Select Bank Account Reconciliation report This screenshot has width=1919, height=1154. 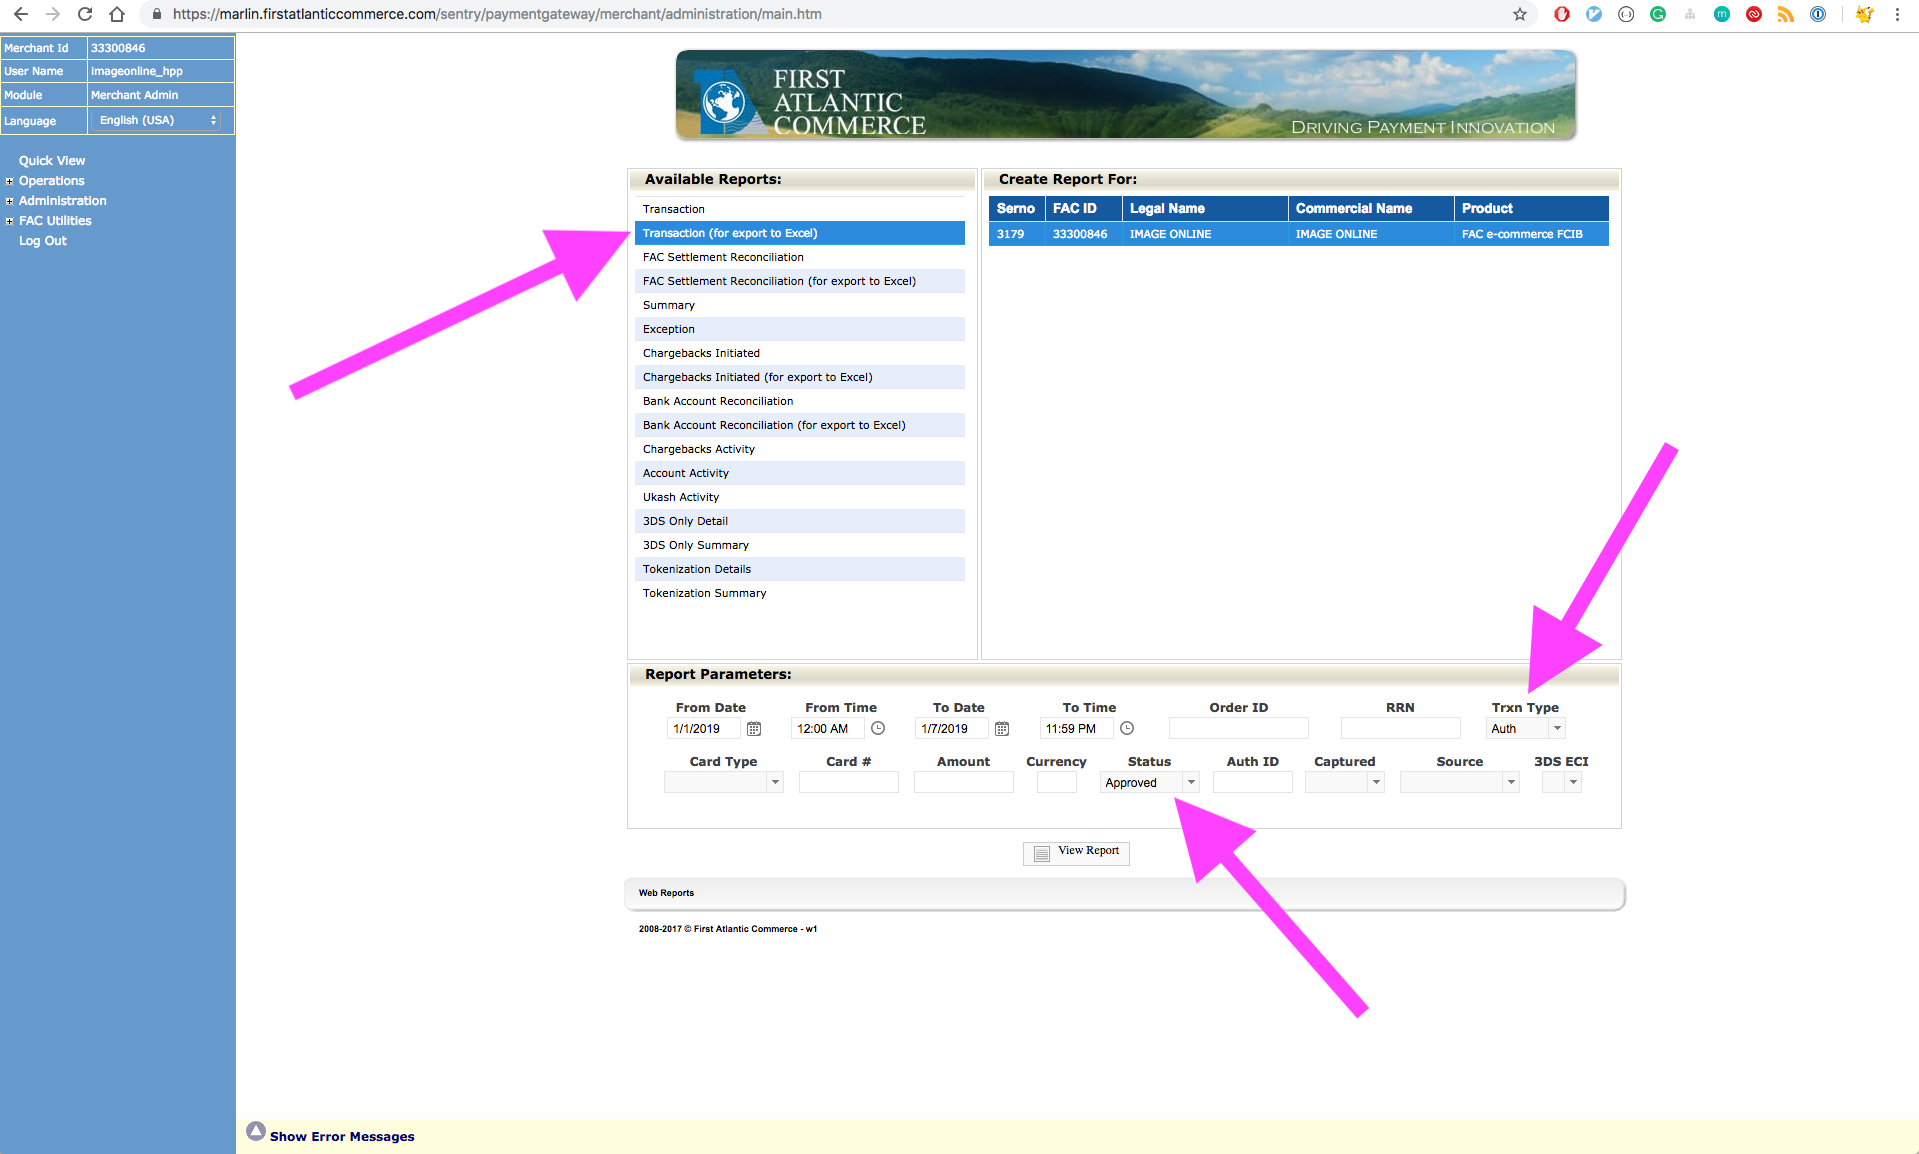click(800, 401)
